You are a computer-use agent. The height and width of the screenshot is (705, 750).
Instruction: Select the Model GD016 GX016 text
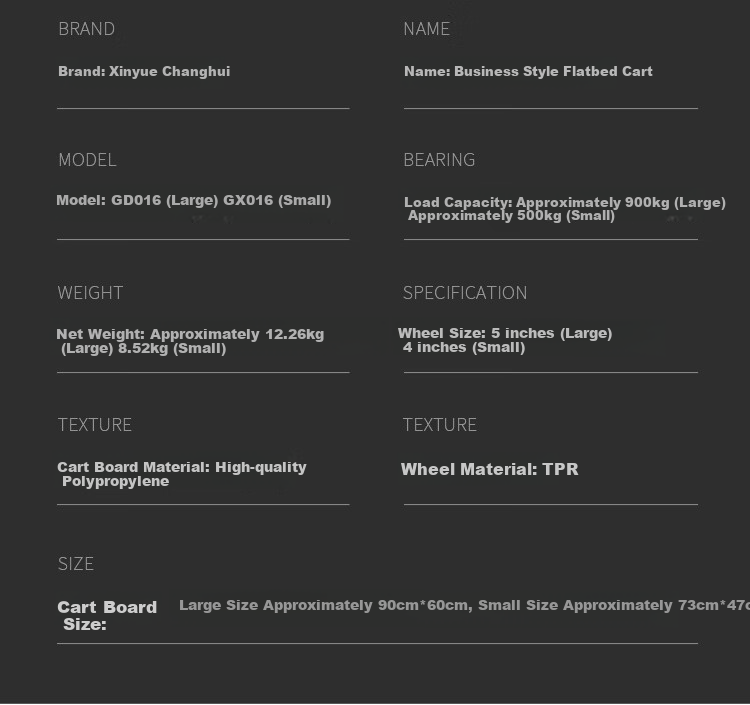coord(194,200)
